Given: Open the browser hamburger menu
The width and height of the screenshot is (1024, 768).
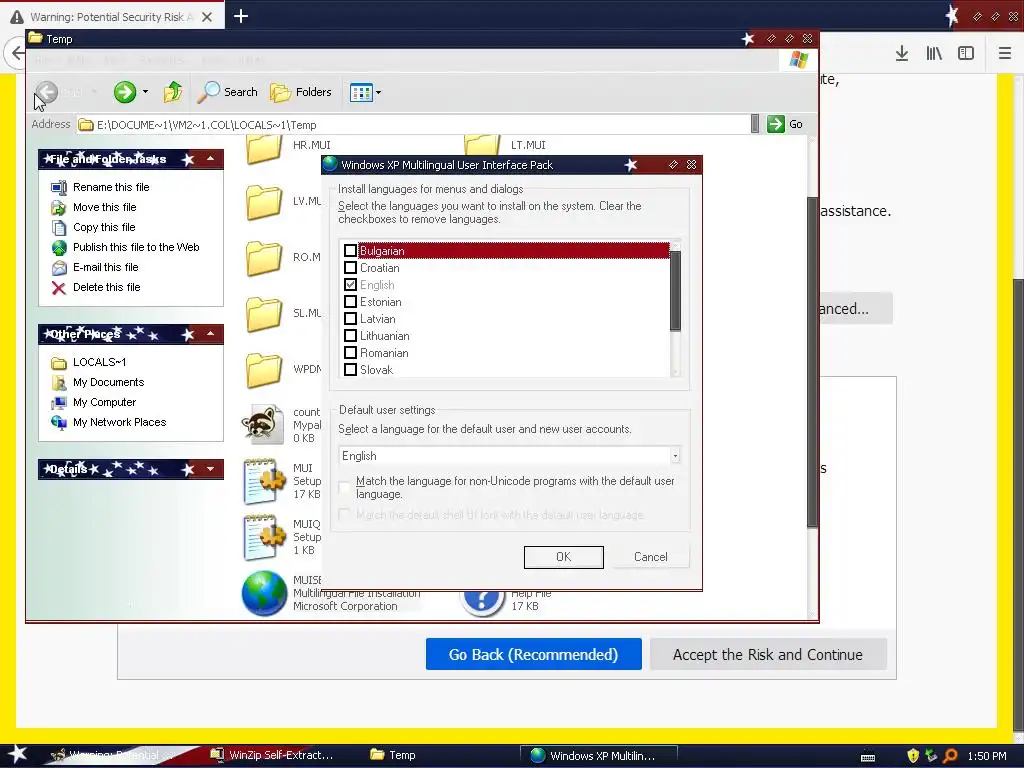Looking at the screenshot, I should click(1005, 54).
